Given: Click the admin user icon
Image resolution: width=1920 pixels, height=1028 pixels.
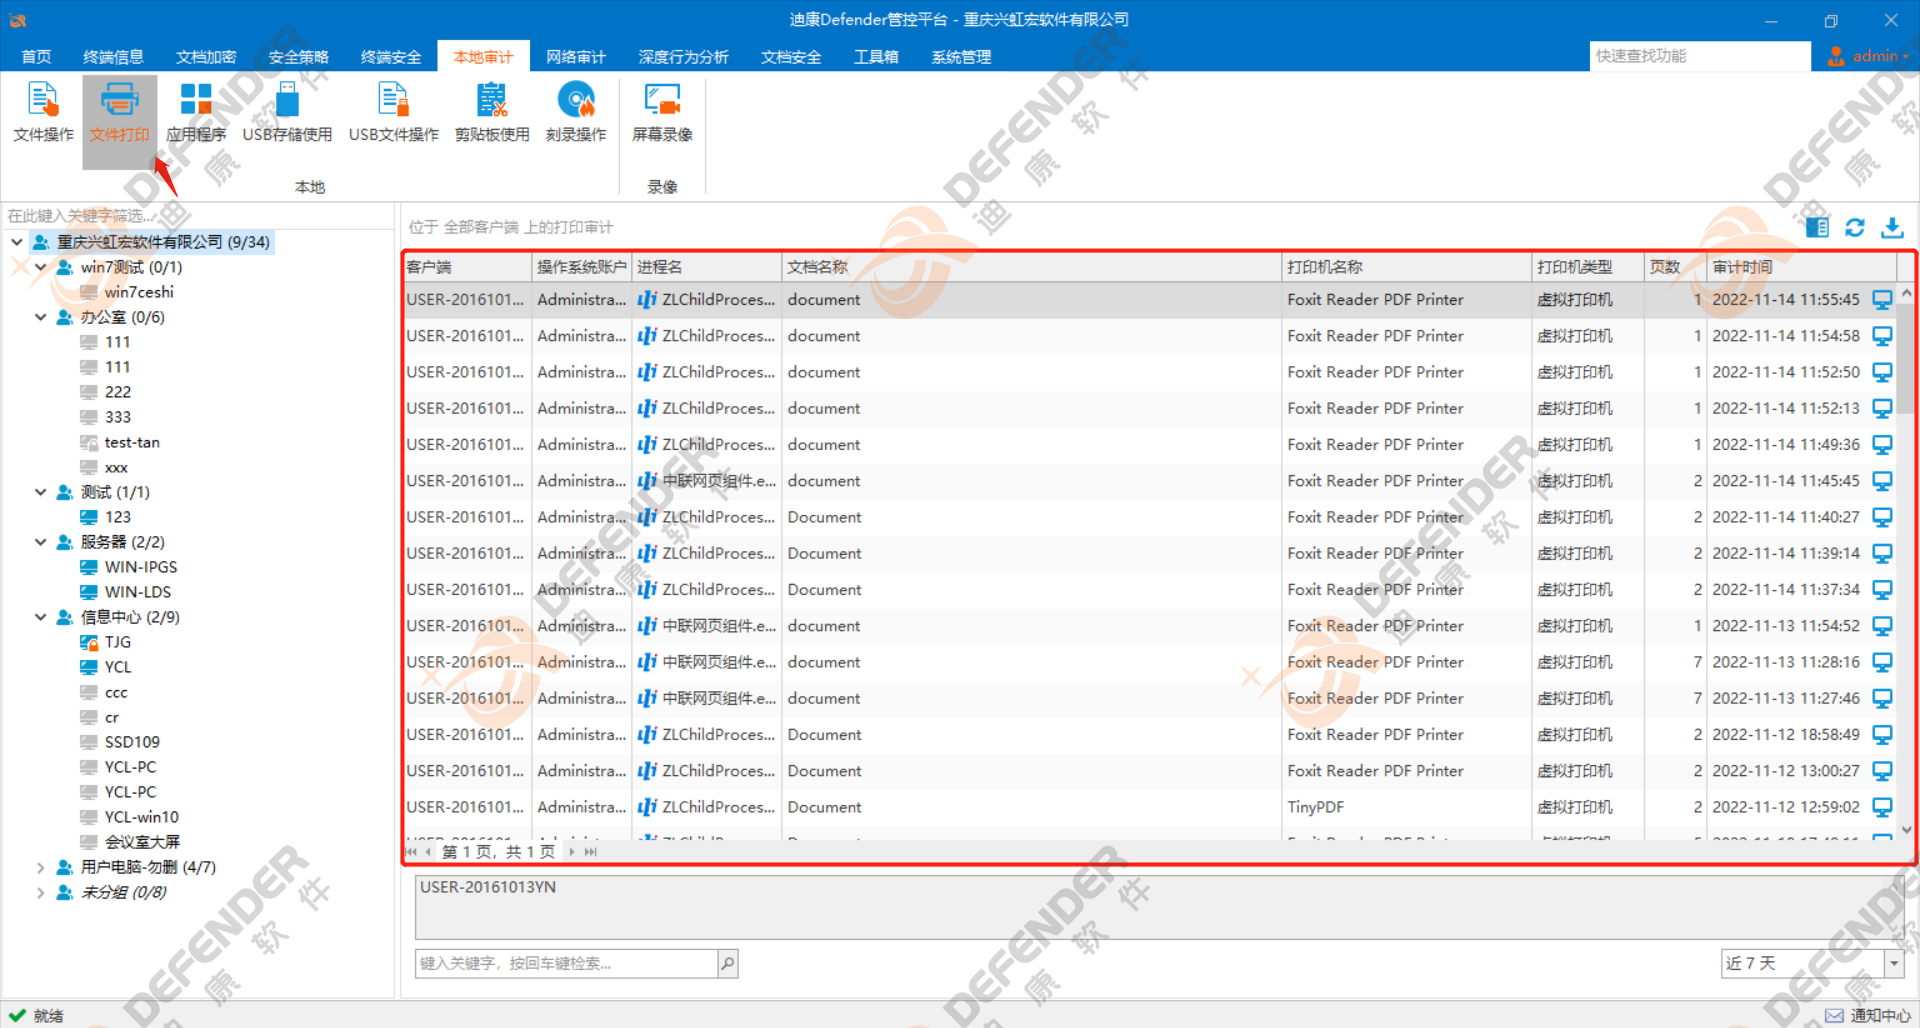Looking at the screenshot, I should [1836, 56].
